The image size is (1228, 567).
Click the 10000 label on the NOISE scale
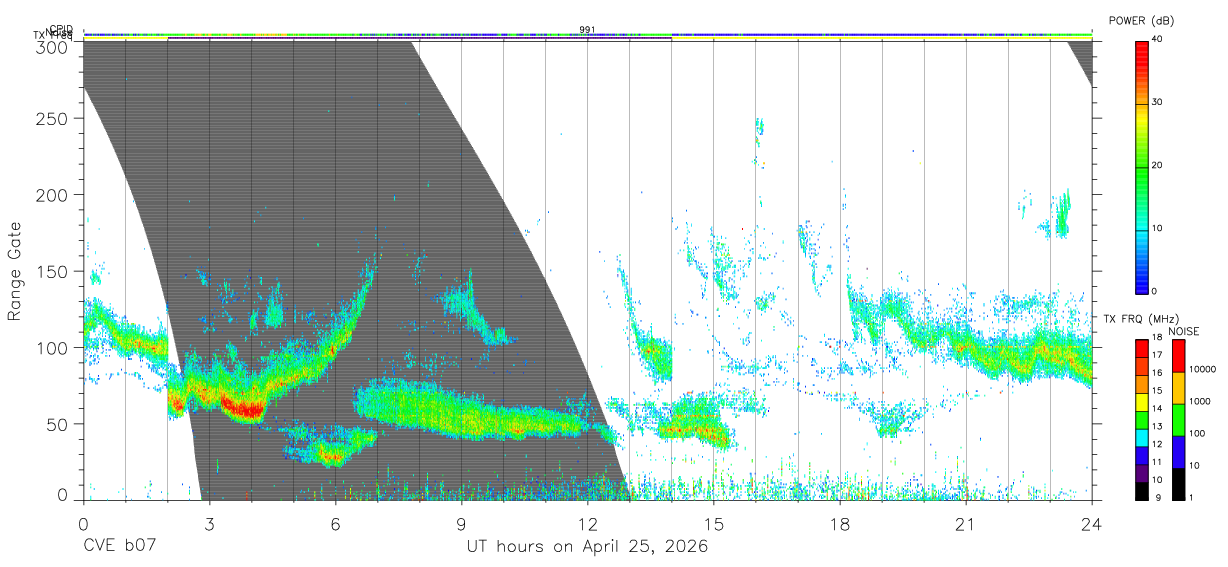click(1201, 370)
